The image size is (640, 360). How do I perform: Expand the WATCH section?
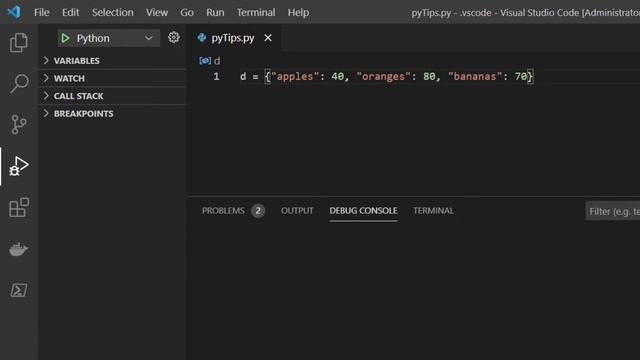(x=113, y=78)
